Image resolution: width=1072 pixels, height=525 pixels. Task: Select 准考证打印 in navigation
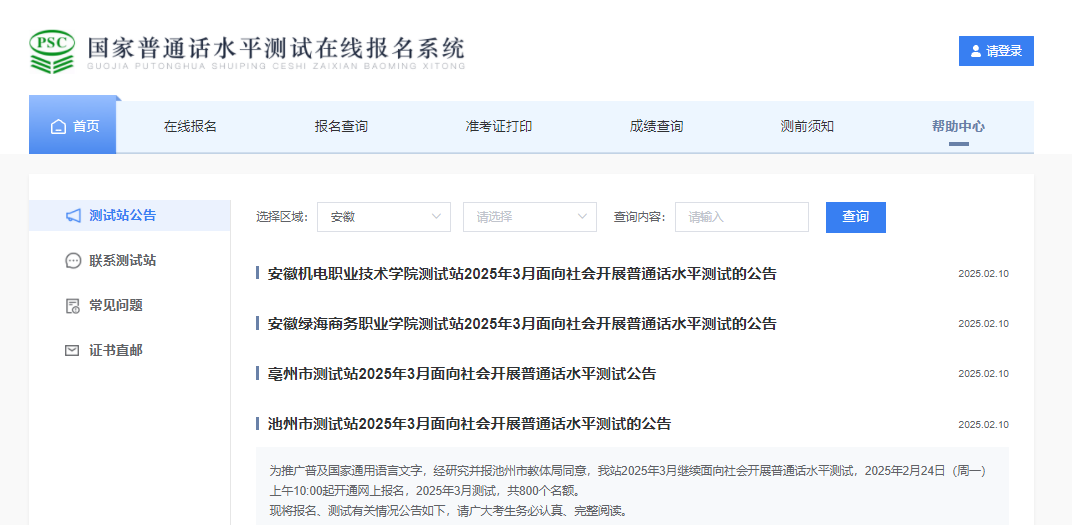(498, 126)
